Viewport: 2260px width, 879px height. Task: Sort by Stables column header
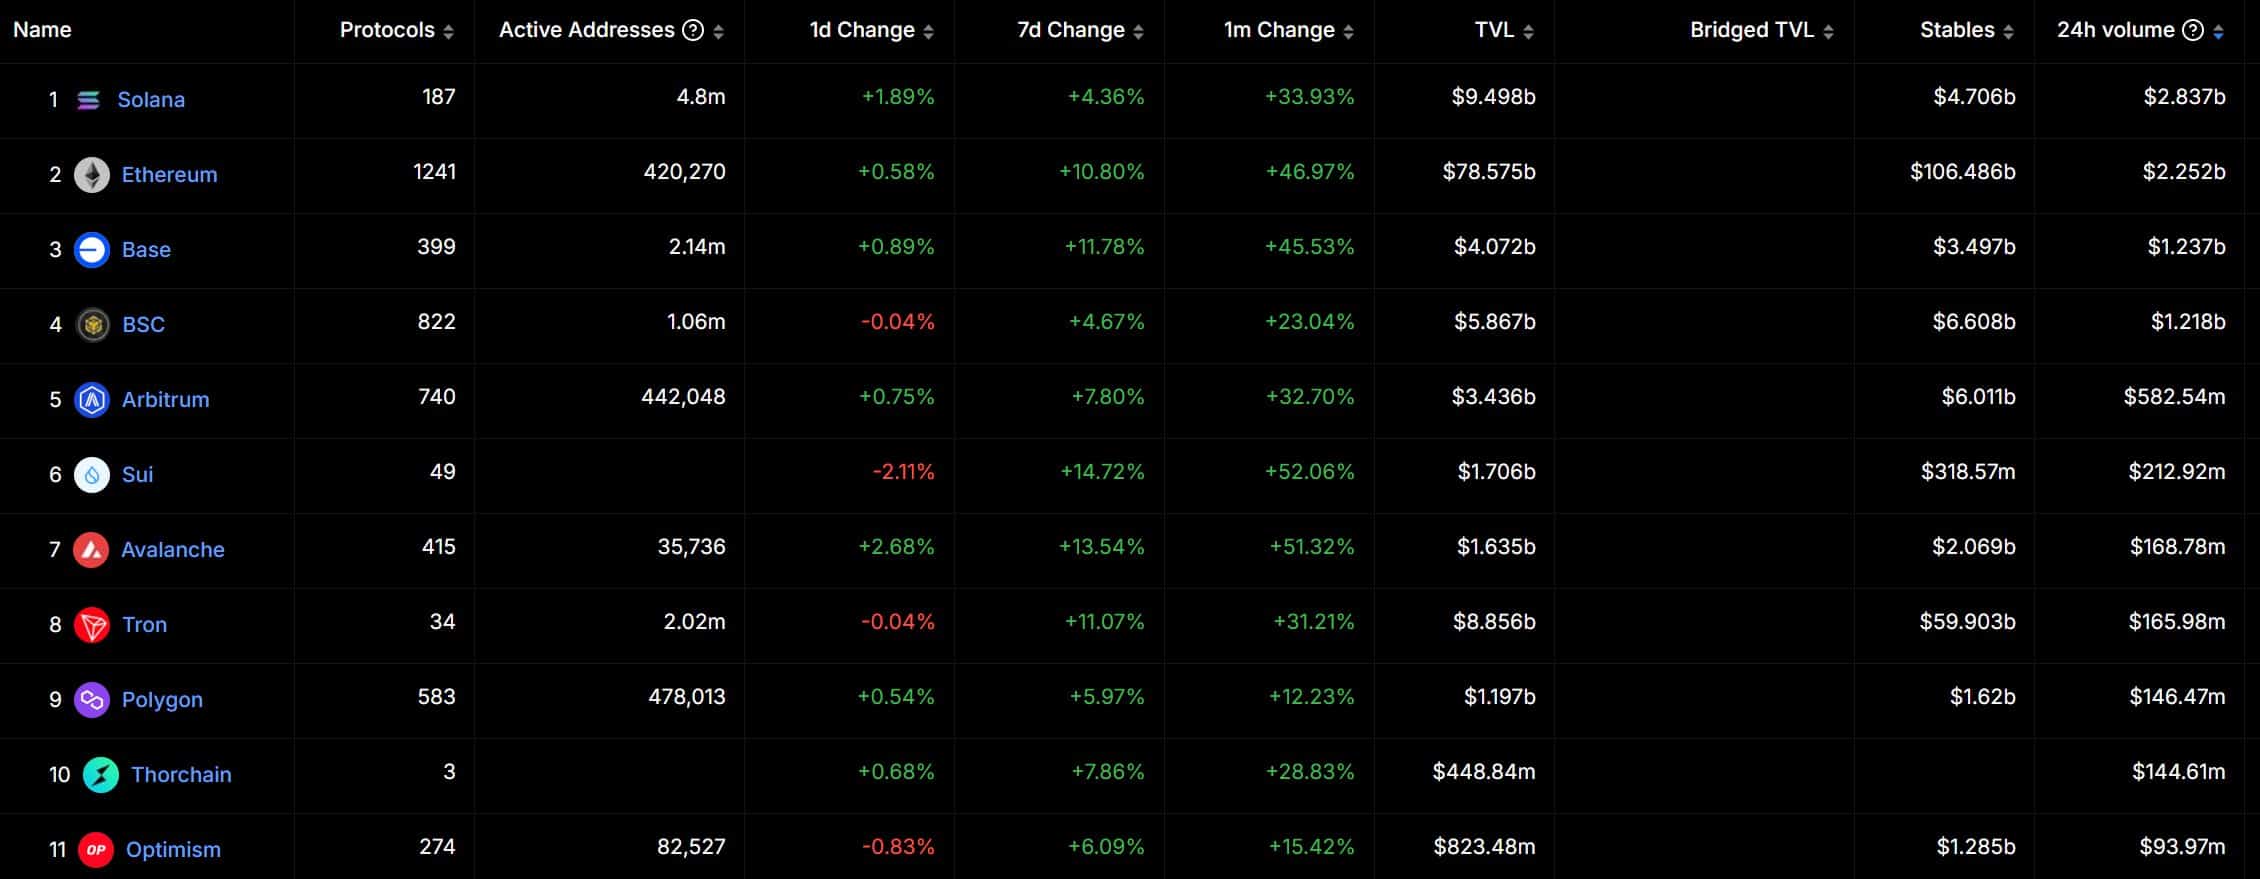[x=2008, y=32]
